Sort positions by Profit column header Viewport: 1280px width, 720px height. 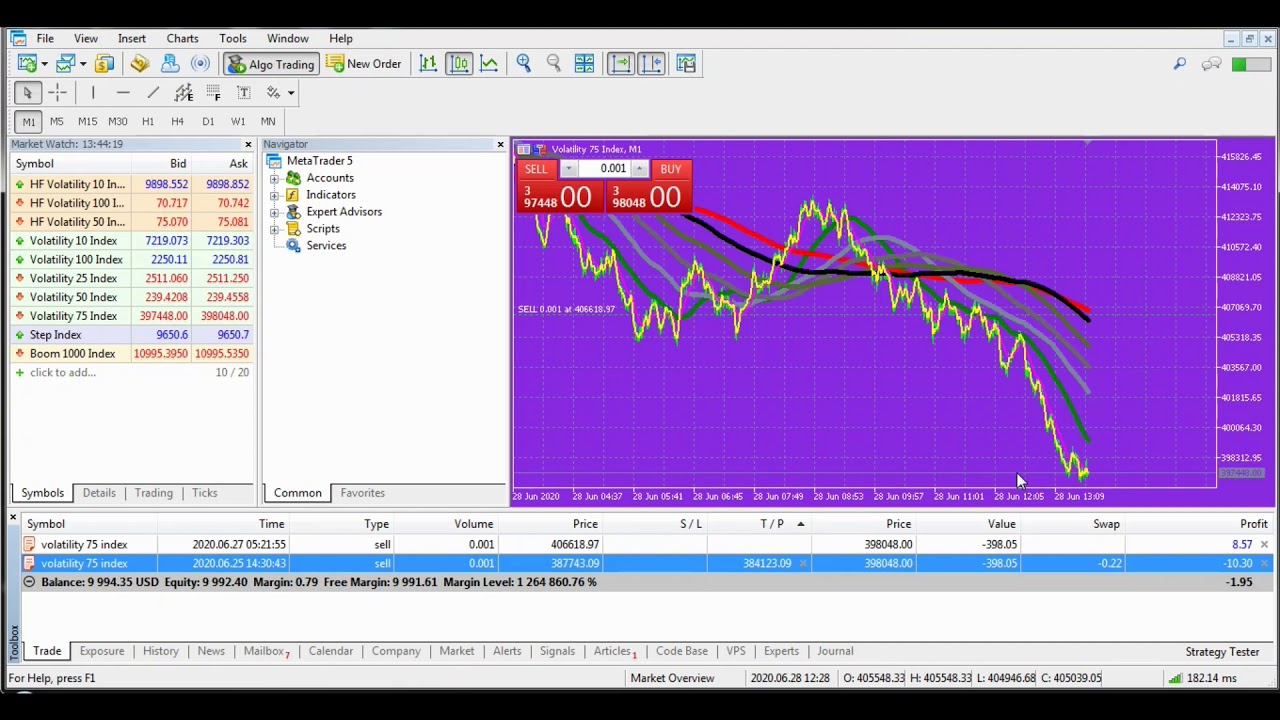(1253, 524)
